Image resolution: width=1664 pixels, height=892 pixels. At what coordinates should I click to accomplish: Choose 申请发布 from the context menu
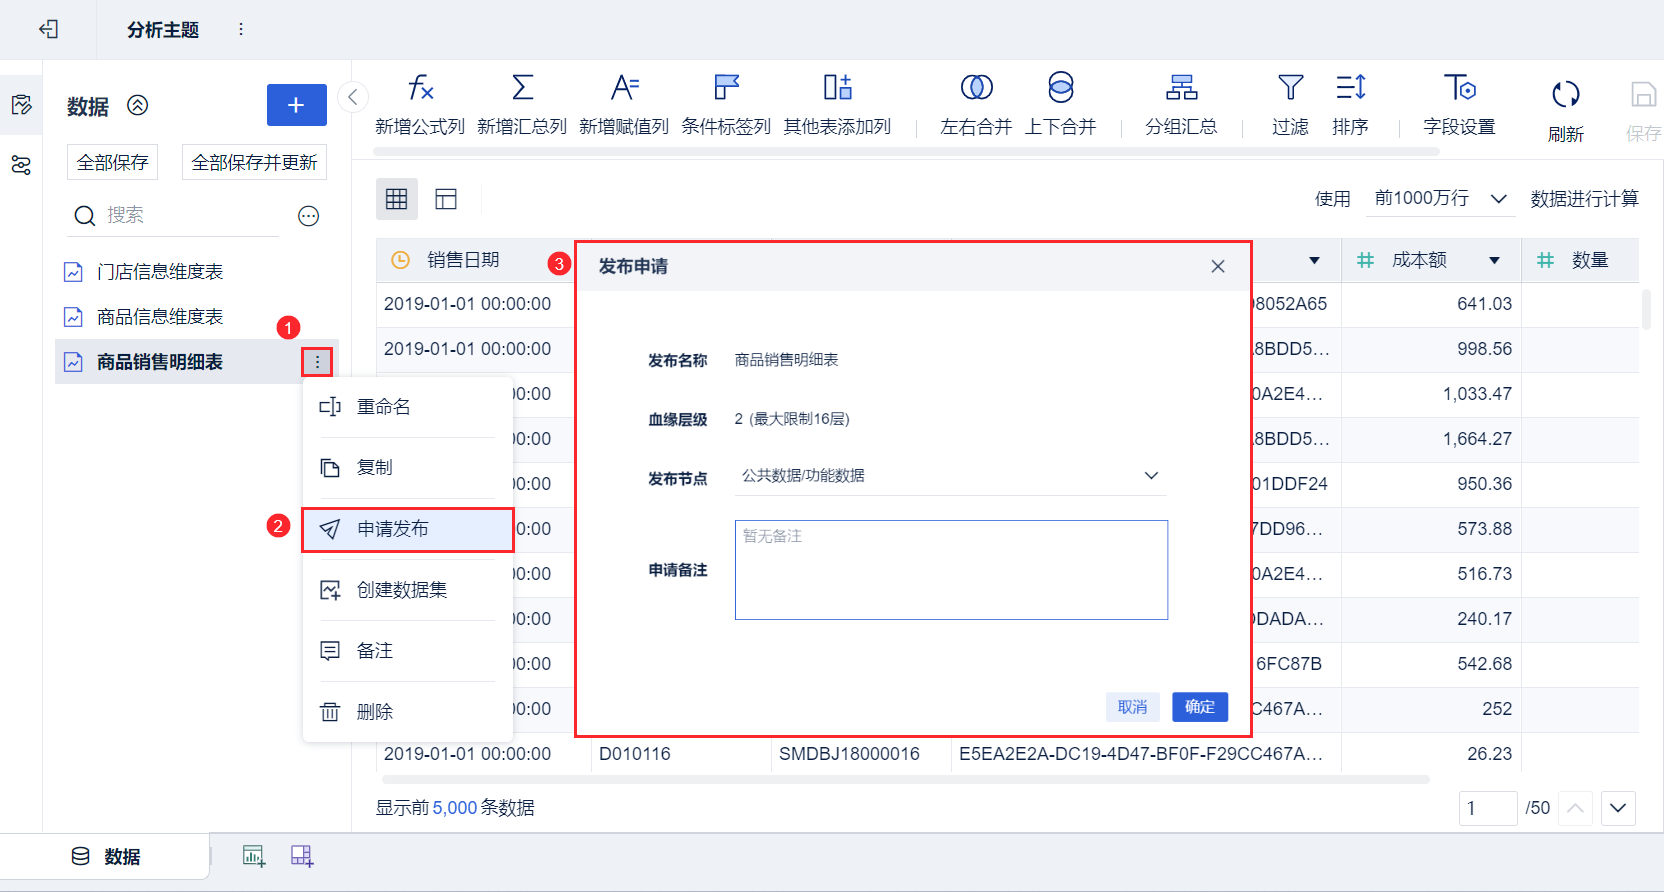coord(408,529)
